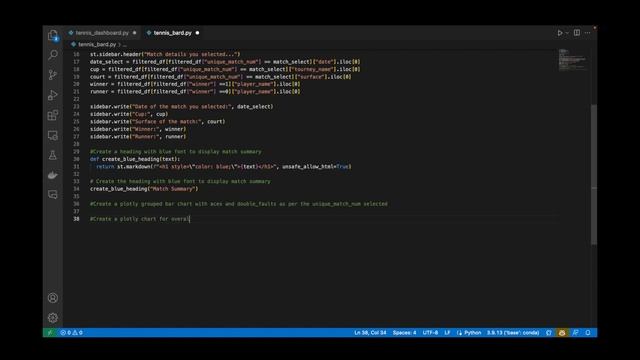Open the Docker whale view

click(x=53, y=175)
